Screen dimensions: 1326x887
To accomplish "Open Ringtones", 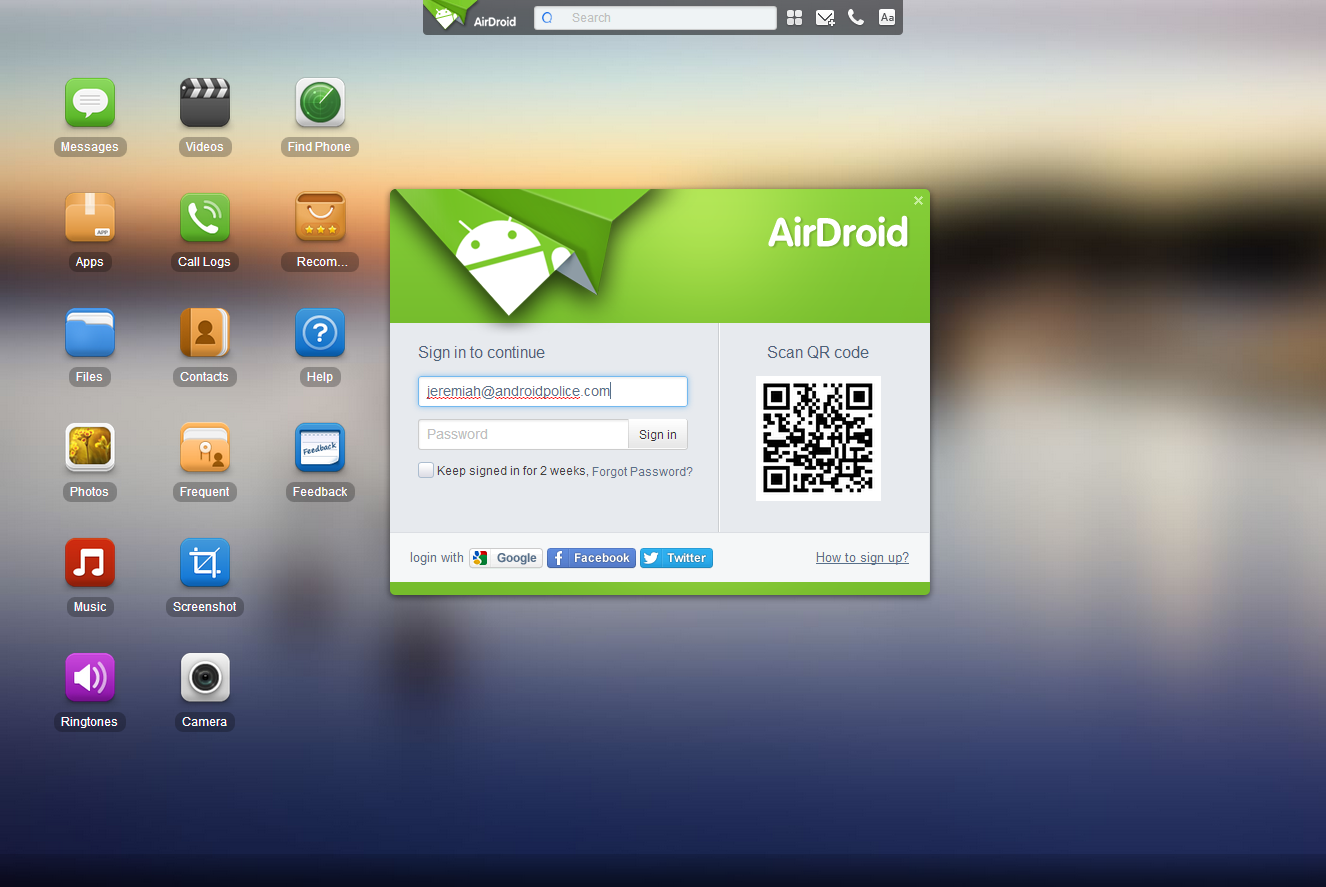I will [x=90, y=677].
